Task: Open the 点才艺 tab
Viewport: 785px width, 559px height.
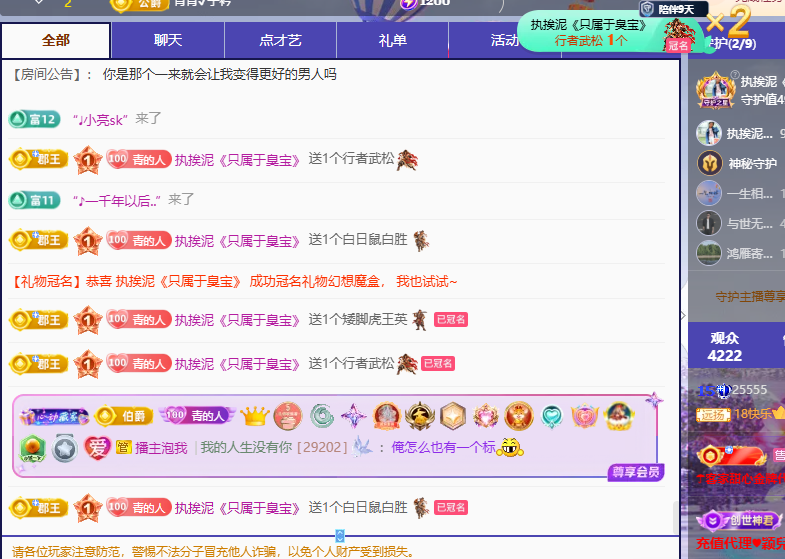Action: coord(280,41)
